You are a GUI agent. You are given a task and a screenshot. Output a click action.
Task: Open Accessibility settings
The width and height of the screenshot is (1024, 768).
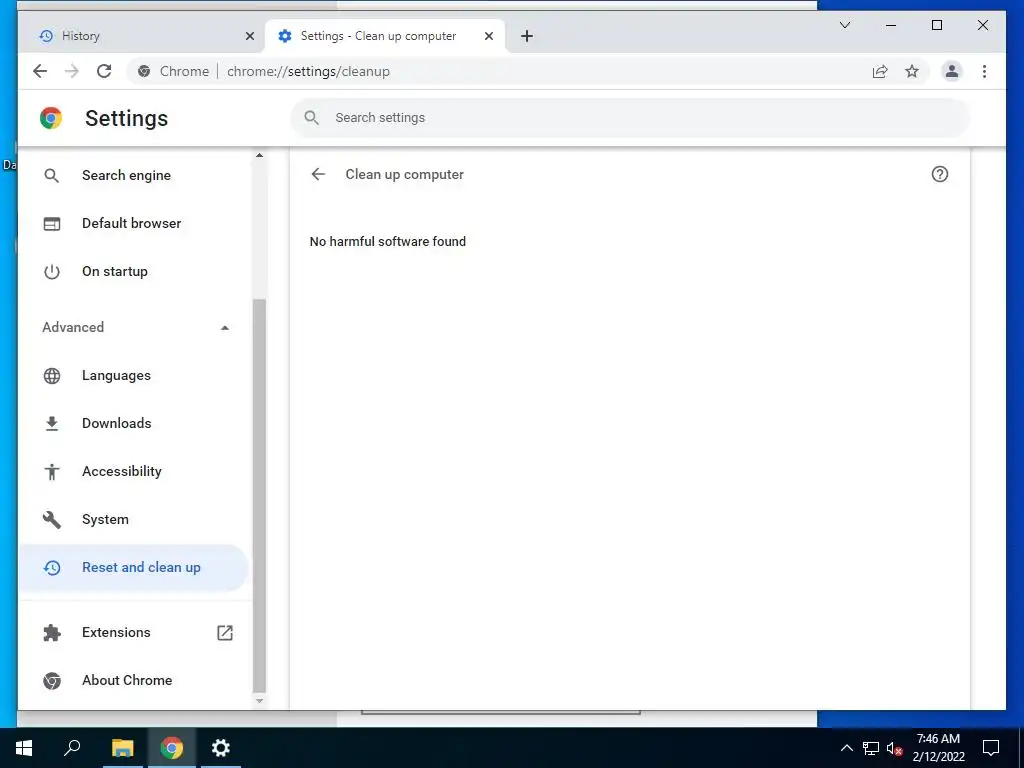[133, 472]
